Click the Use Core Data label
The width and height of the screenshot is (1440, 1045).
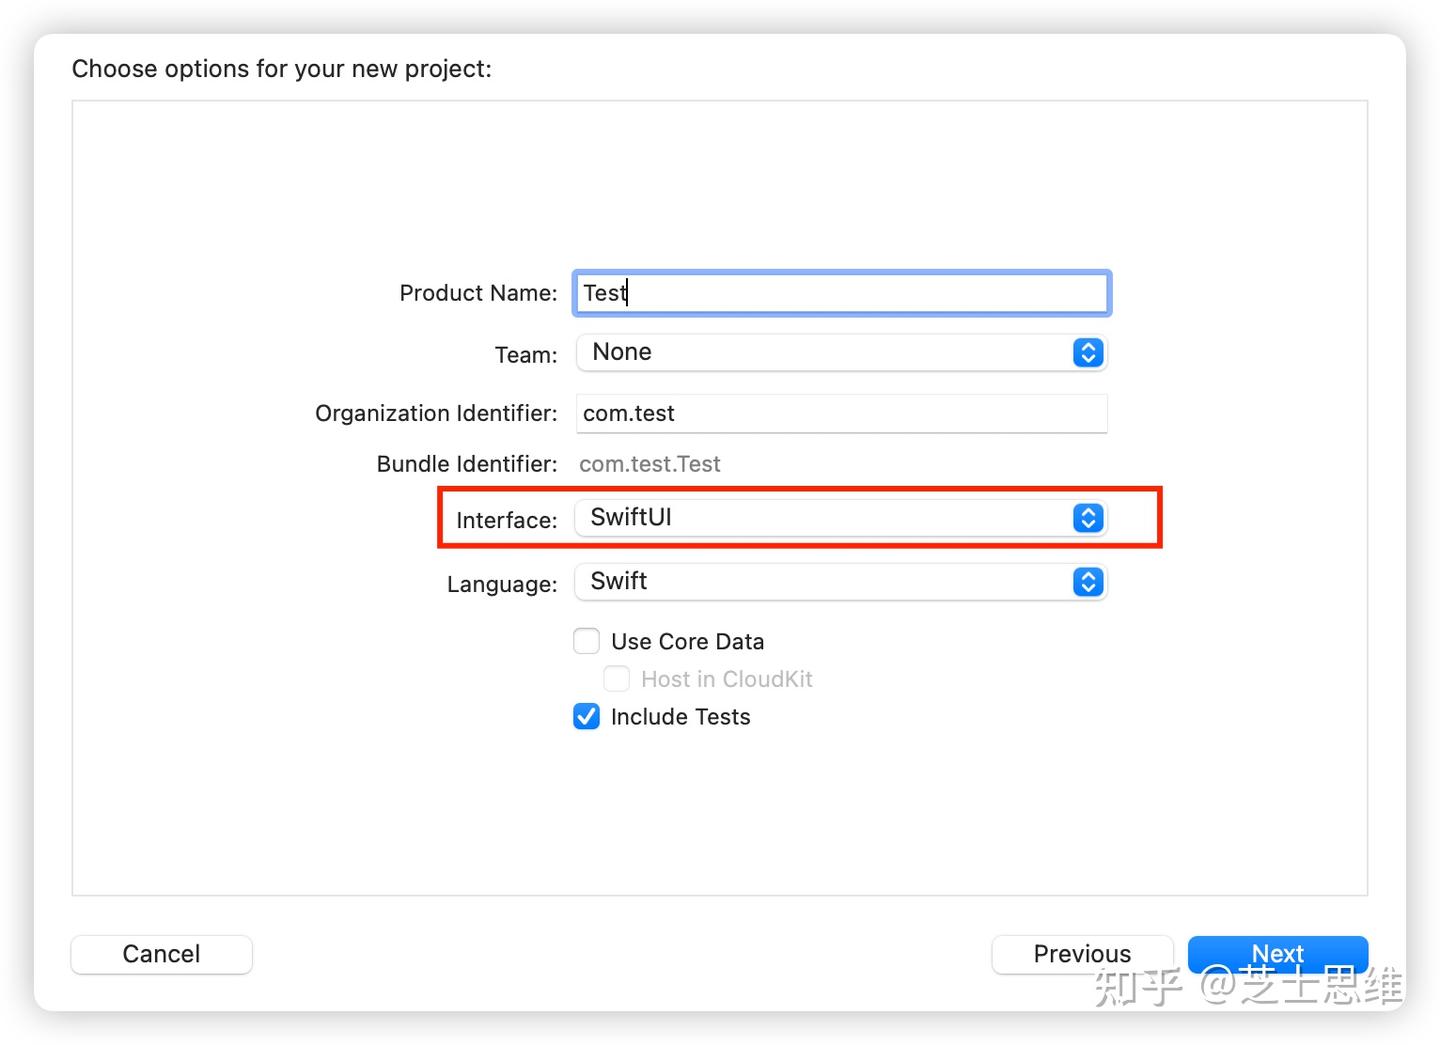coord(688,641)
